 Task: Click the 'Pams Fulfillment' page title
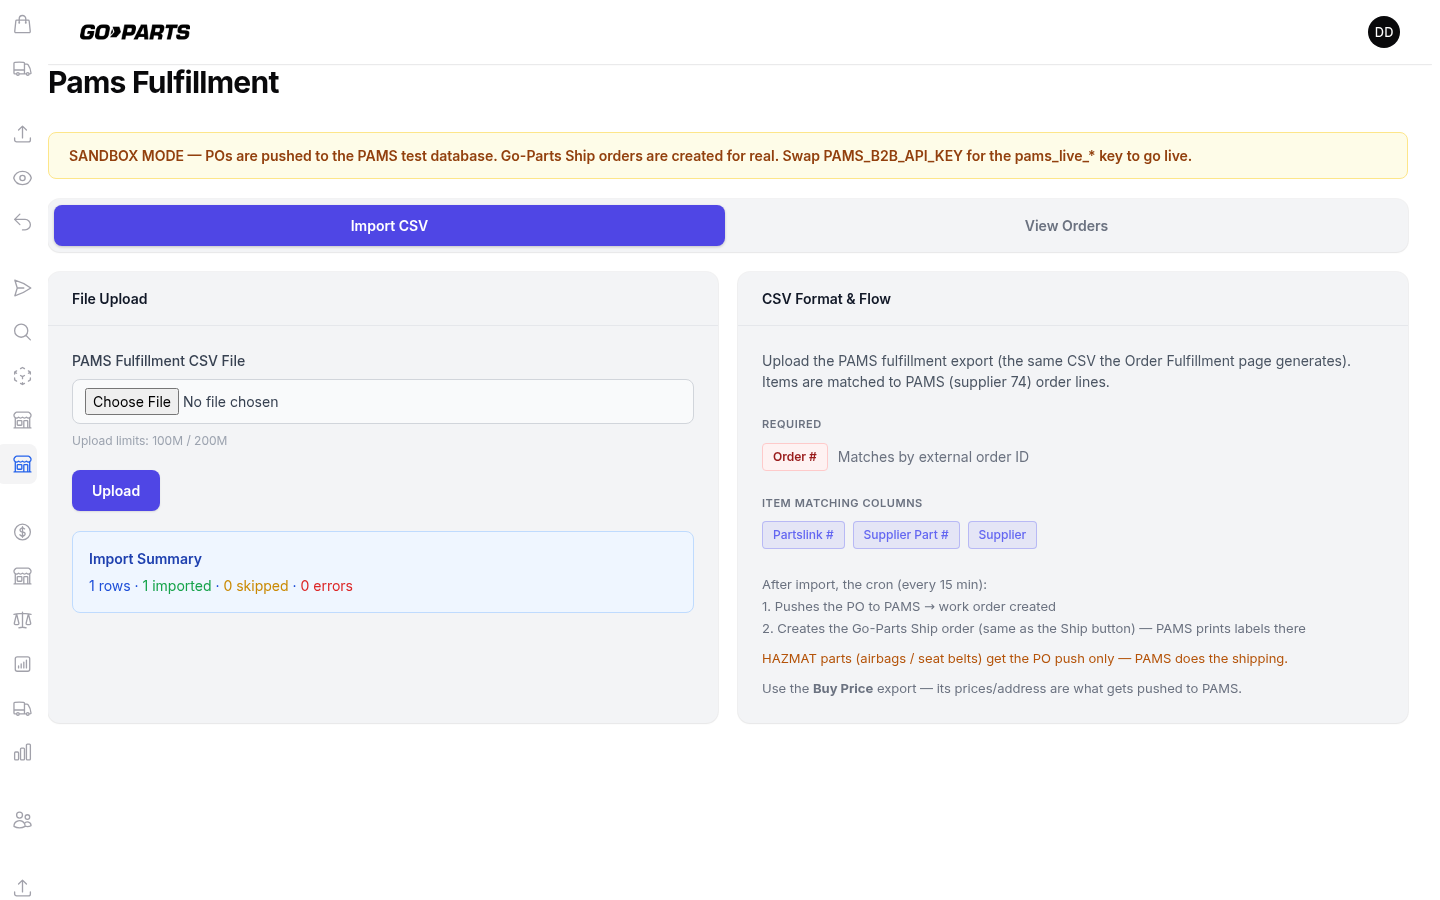point(164,82)
